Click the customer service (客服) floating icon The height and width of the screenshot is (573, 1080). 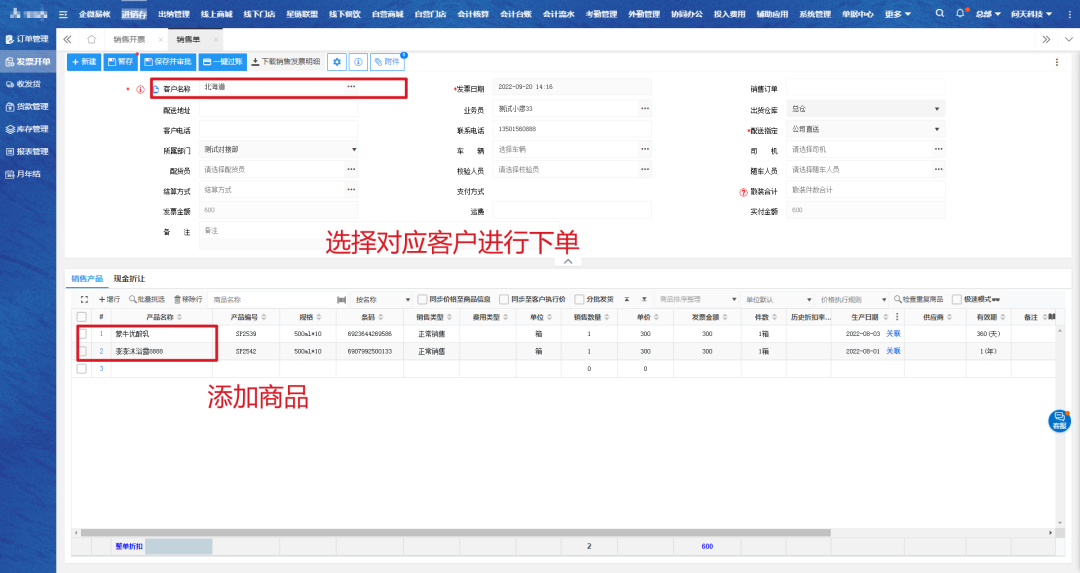click(1059, 421)
